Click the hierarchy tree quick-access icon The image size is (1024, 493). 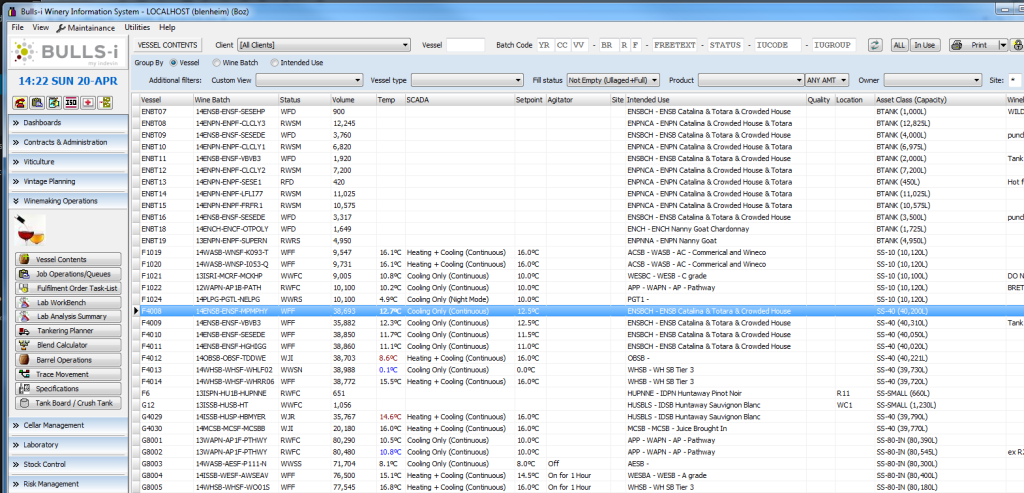(x=105, y=103)
